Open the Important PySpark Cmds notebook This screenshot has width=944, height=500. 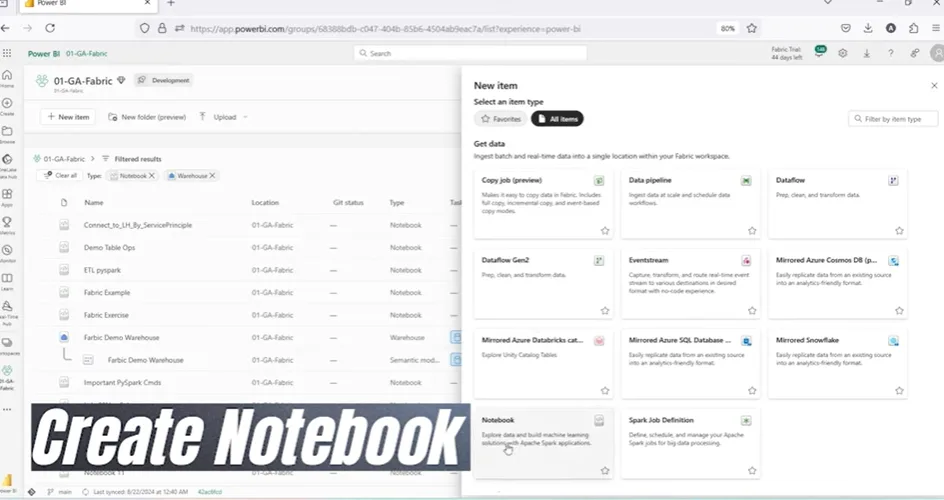tap(122, 383)
